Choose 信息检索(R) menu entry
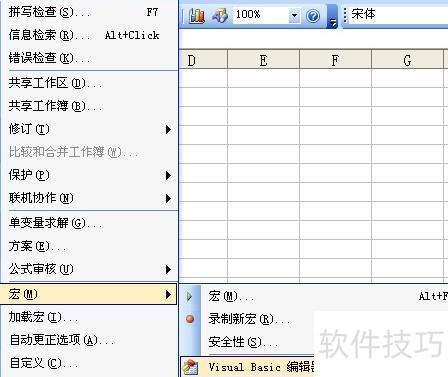Image resolution: width=448 pixels, height=377 pixels. coord(89,35)
